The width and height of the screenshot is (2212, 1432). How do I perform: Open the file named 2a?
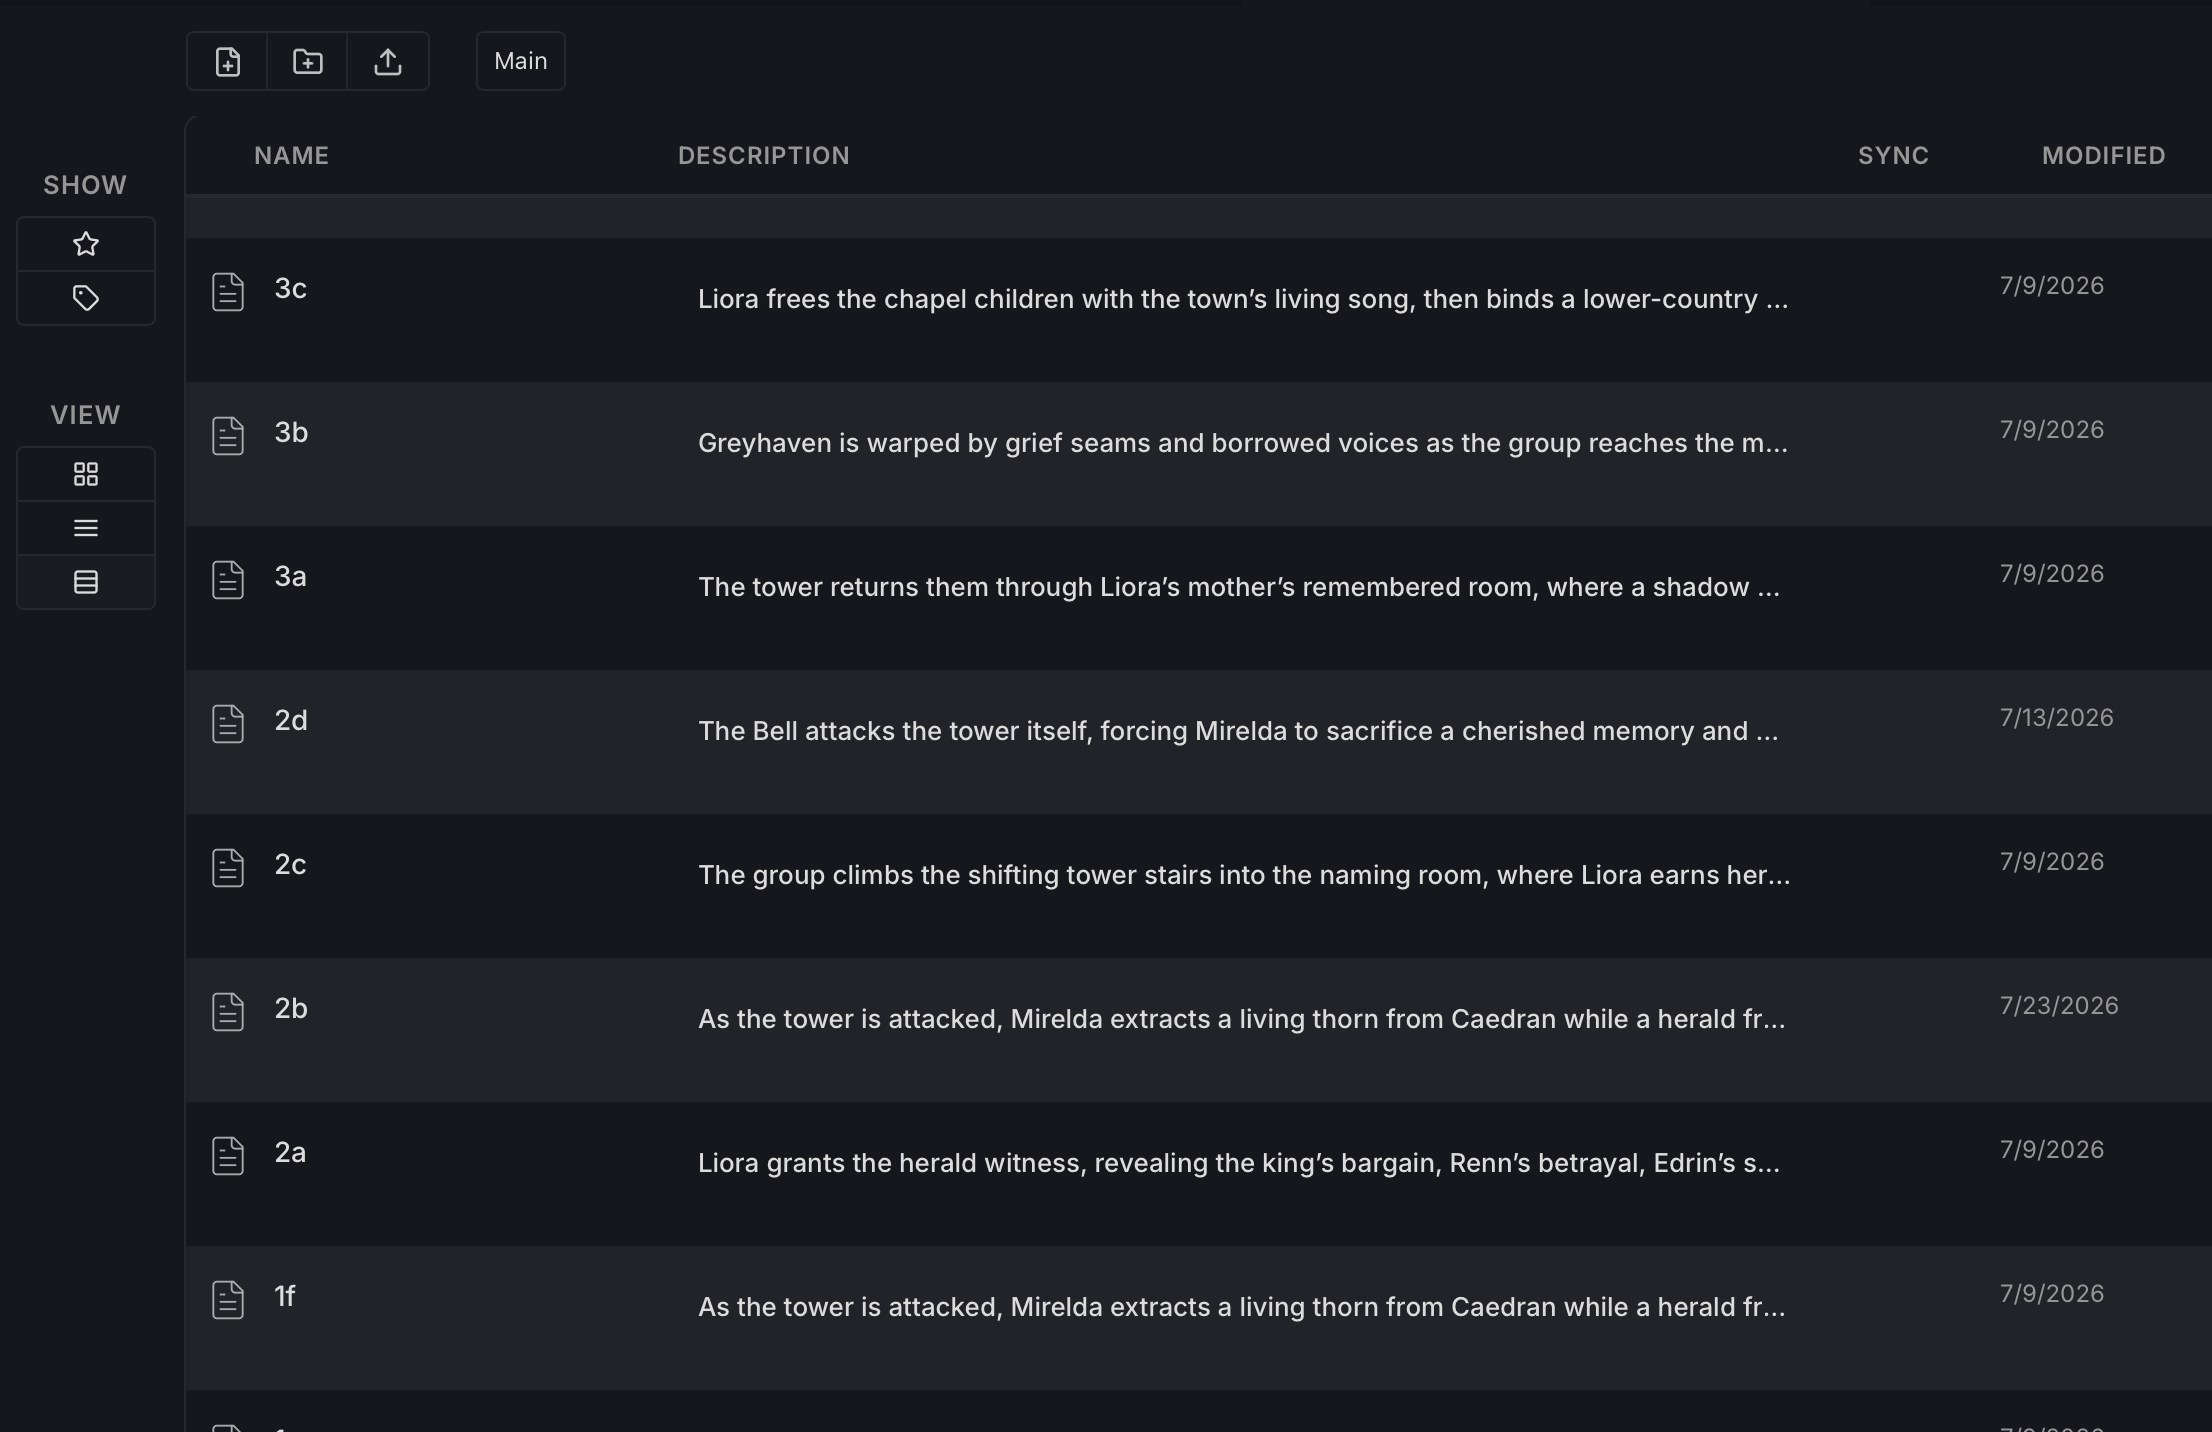click(x=290, y=1153)
